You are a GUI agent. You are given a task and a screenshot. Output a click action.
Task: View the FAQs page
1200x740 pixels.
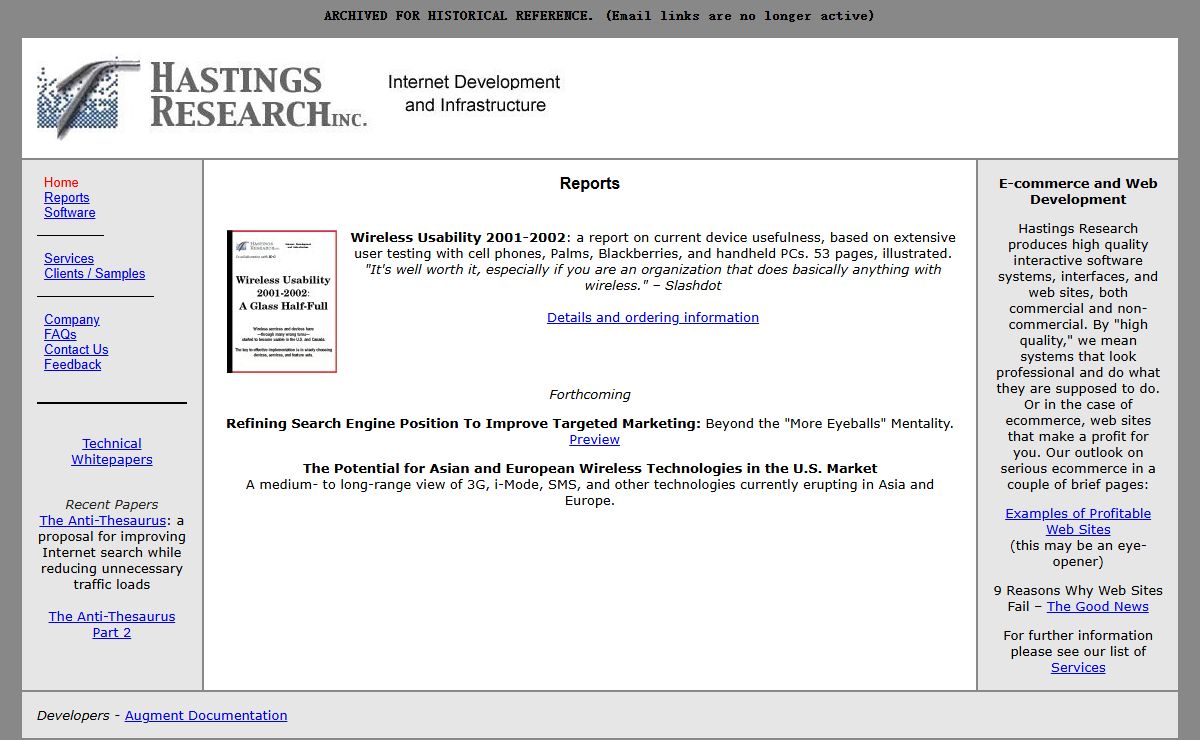click(x=60, y=334)
